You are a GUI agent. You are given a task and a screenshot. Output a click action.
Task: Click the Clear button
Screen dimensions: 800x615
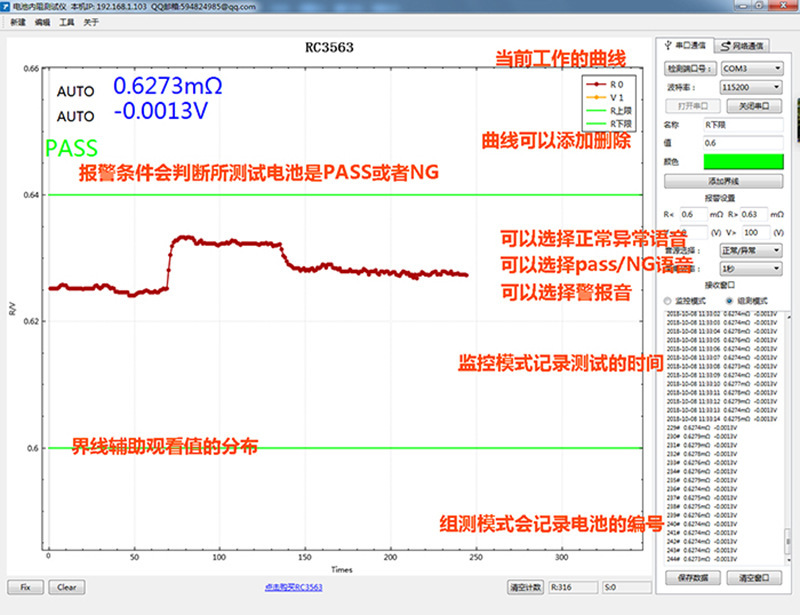[x=67, y=587]
